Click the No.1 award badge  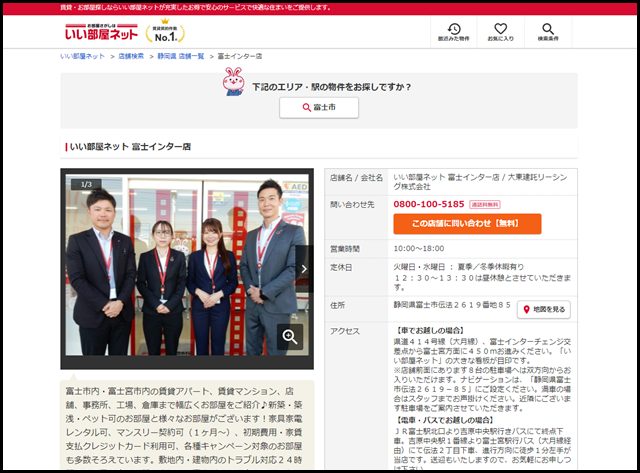[x=165, y=32]
